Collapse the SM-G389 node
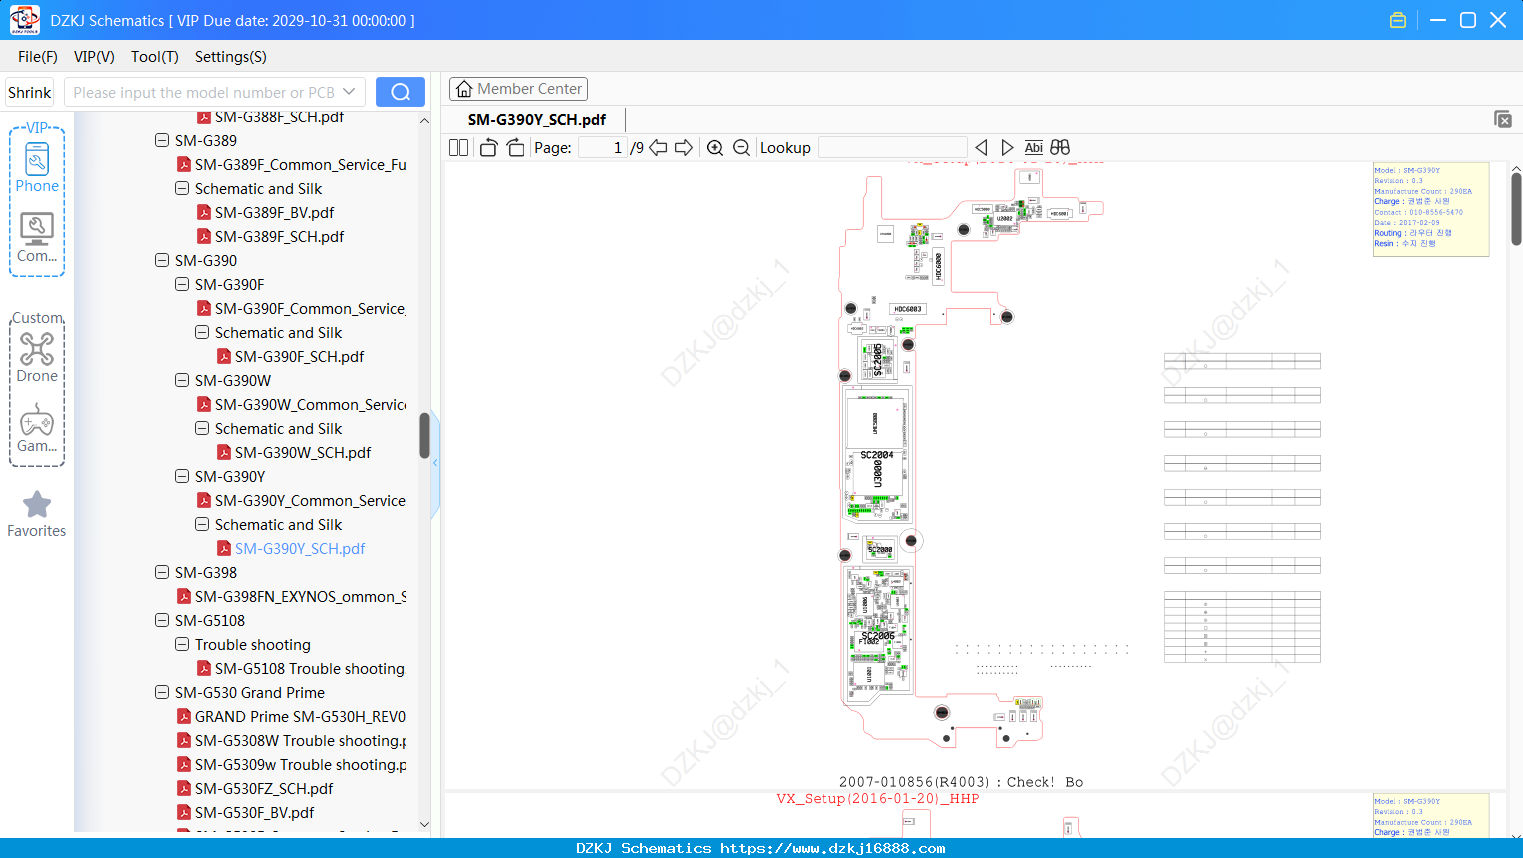1523x858 pixels. point(162,140)
